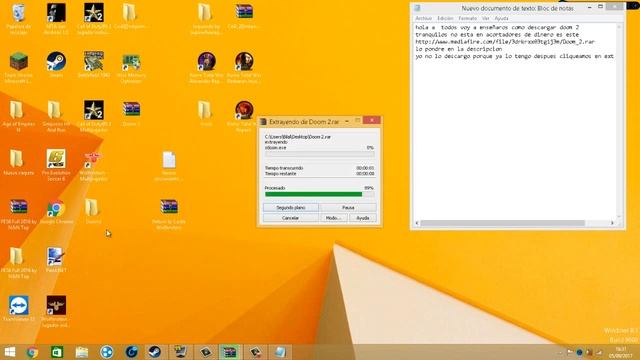Open the Doom2 folder on the desktop
This screenshot has height=360, width=640.
[92, 208]
